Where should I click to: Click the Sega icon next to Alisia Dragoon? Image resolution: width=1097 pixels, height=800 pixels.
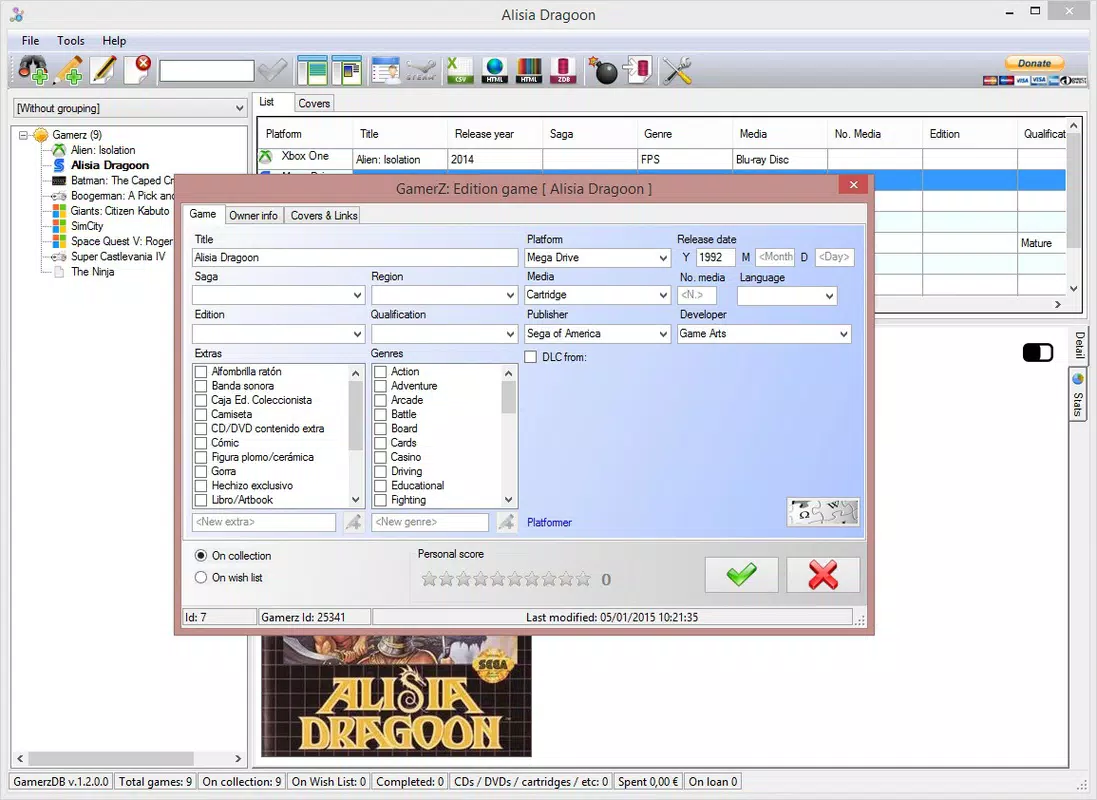59,165
